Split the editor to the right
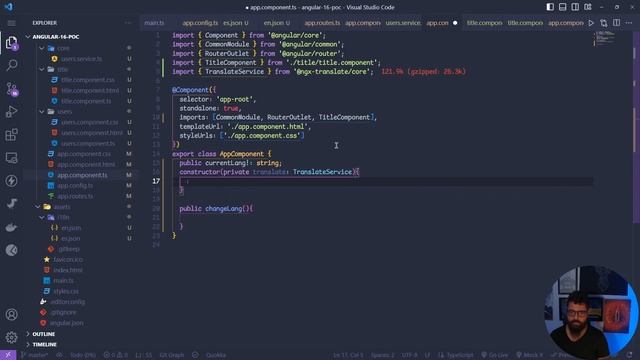 (x=616, y=23)
